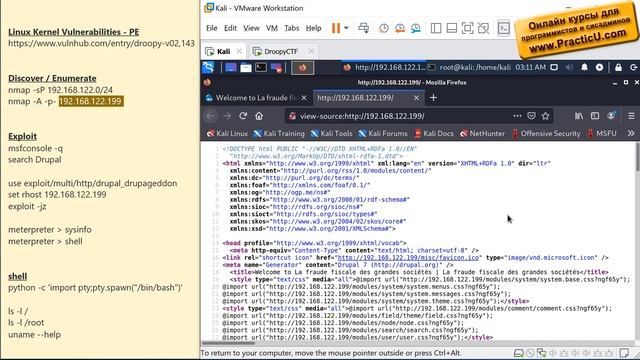
Task: Click the logout icon in Kali panel
Action: coord(633,67)
